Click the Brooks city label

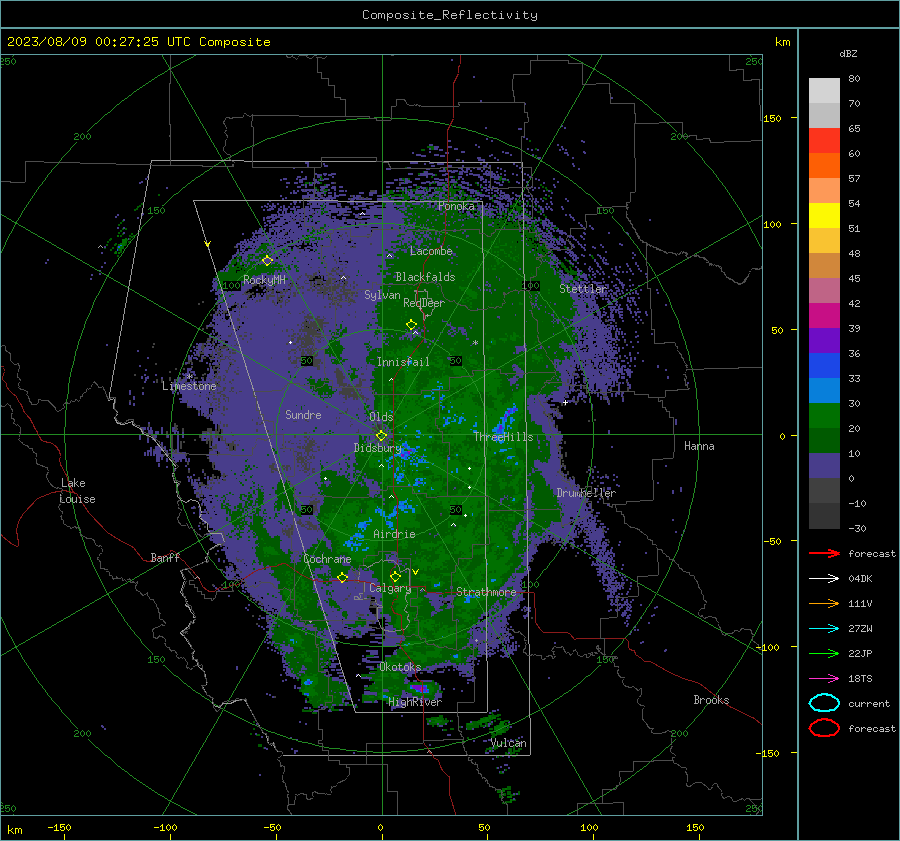click(711, 700)
